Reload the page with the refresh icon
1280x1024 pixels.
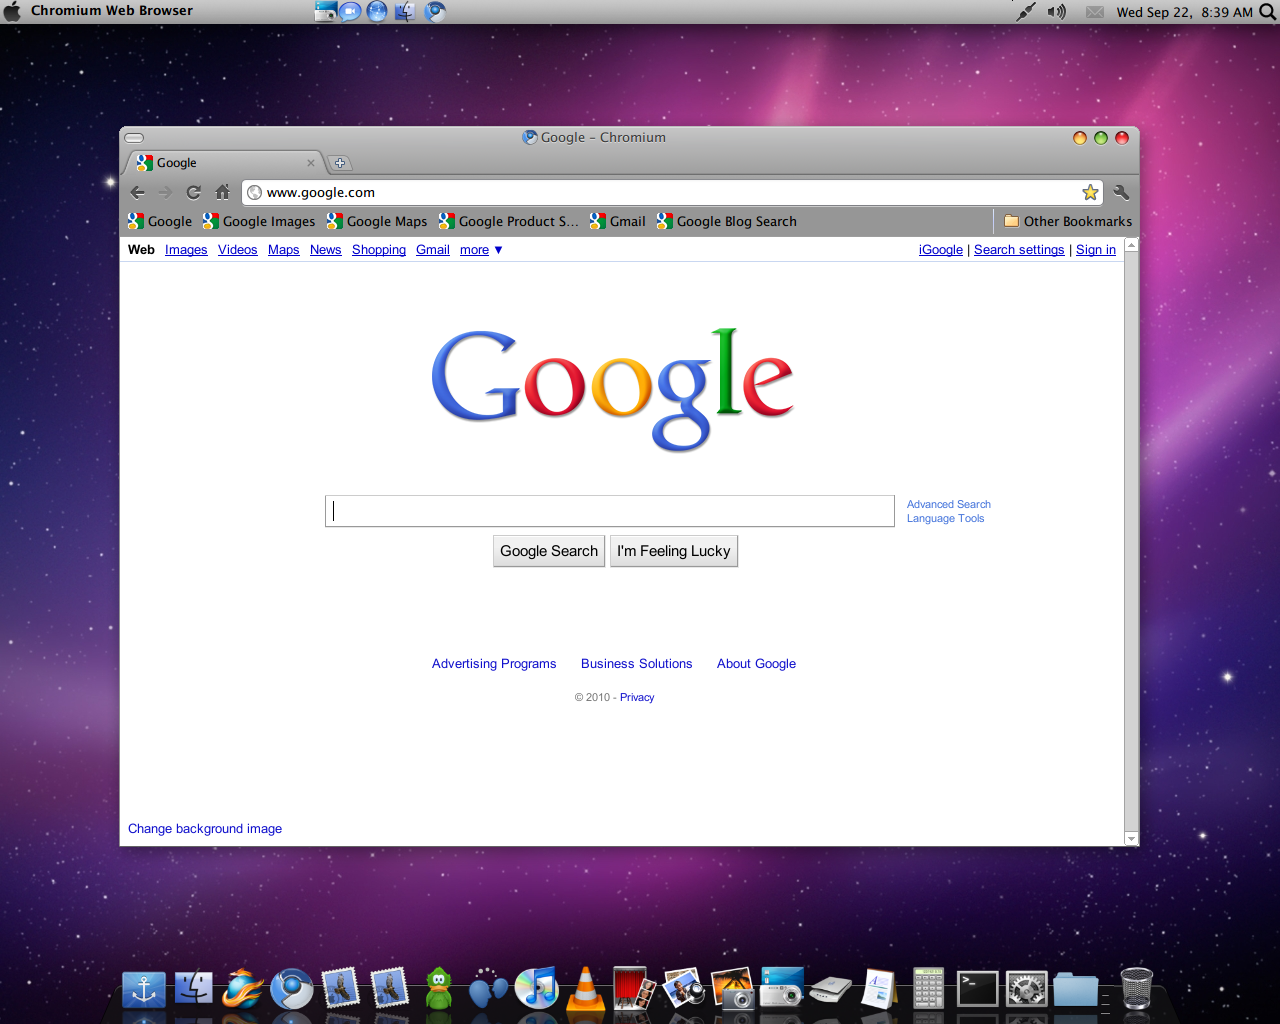[x=194, y=192]
